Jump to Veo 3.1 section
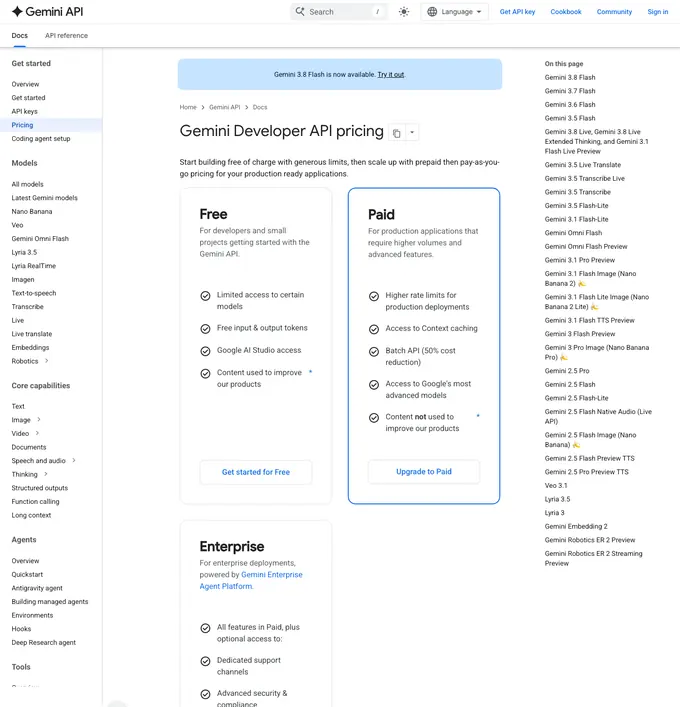Image resolution: width=680 pixels, height=707 pixels. (x=556, y=486)
